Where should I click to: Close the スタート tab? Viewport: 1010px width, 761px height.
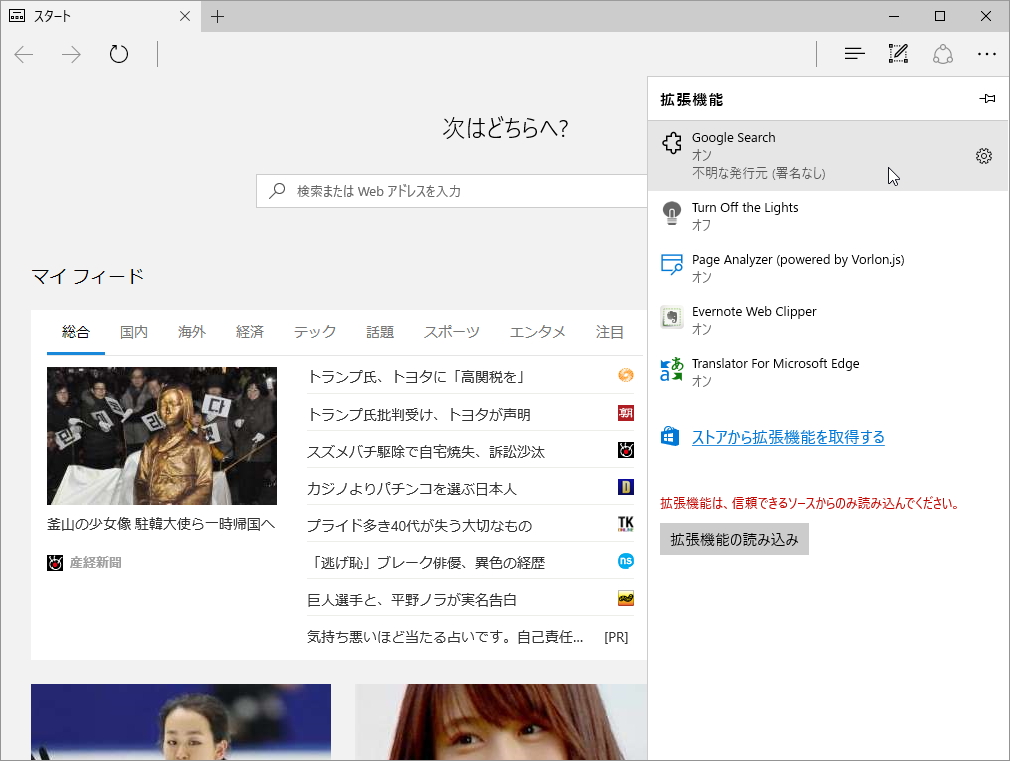click(x=185, y=16)
